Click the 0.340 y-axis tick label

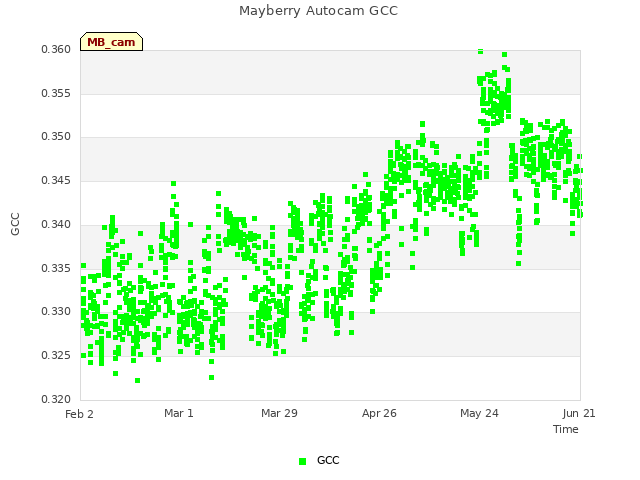[56, 224]
